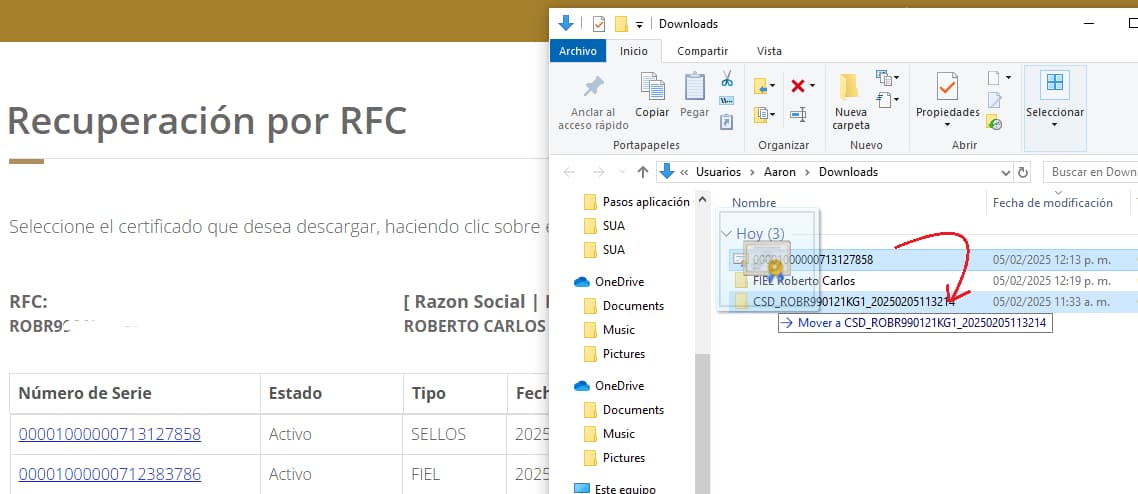
Task: Click the double chevron before Usuarios
Action: (x=684, y=173)
